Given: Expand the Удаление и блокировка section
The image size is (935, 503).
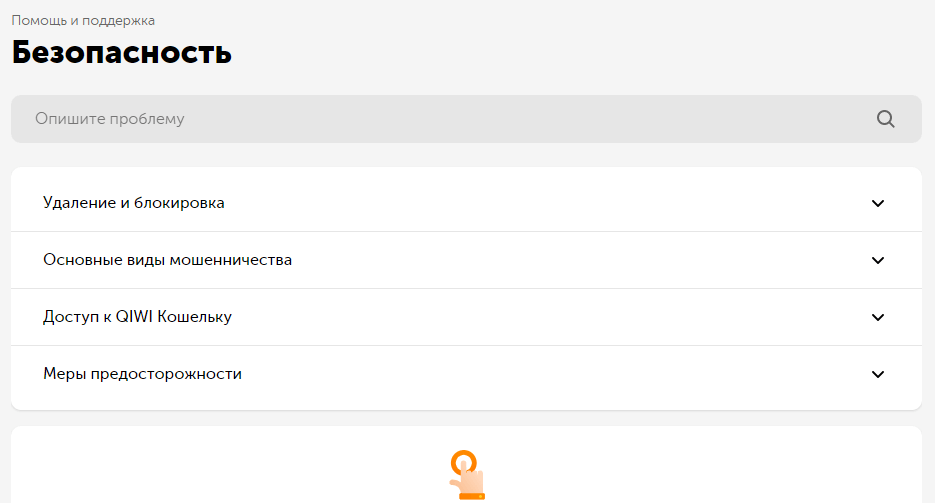Looking at the screenshot, I should click(x=466, y=203).
